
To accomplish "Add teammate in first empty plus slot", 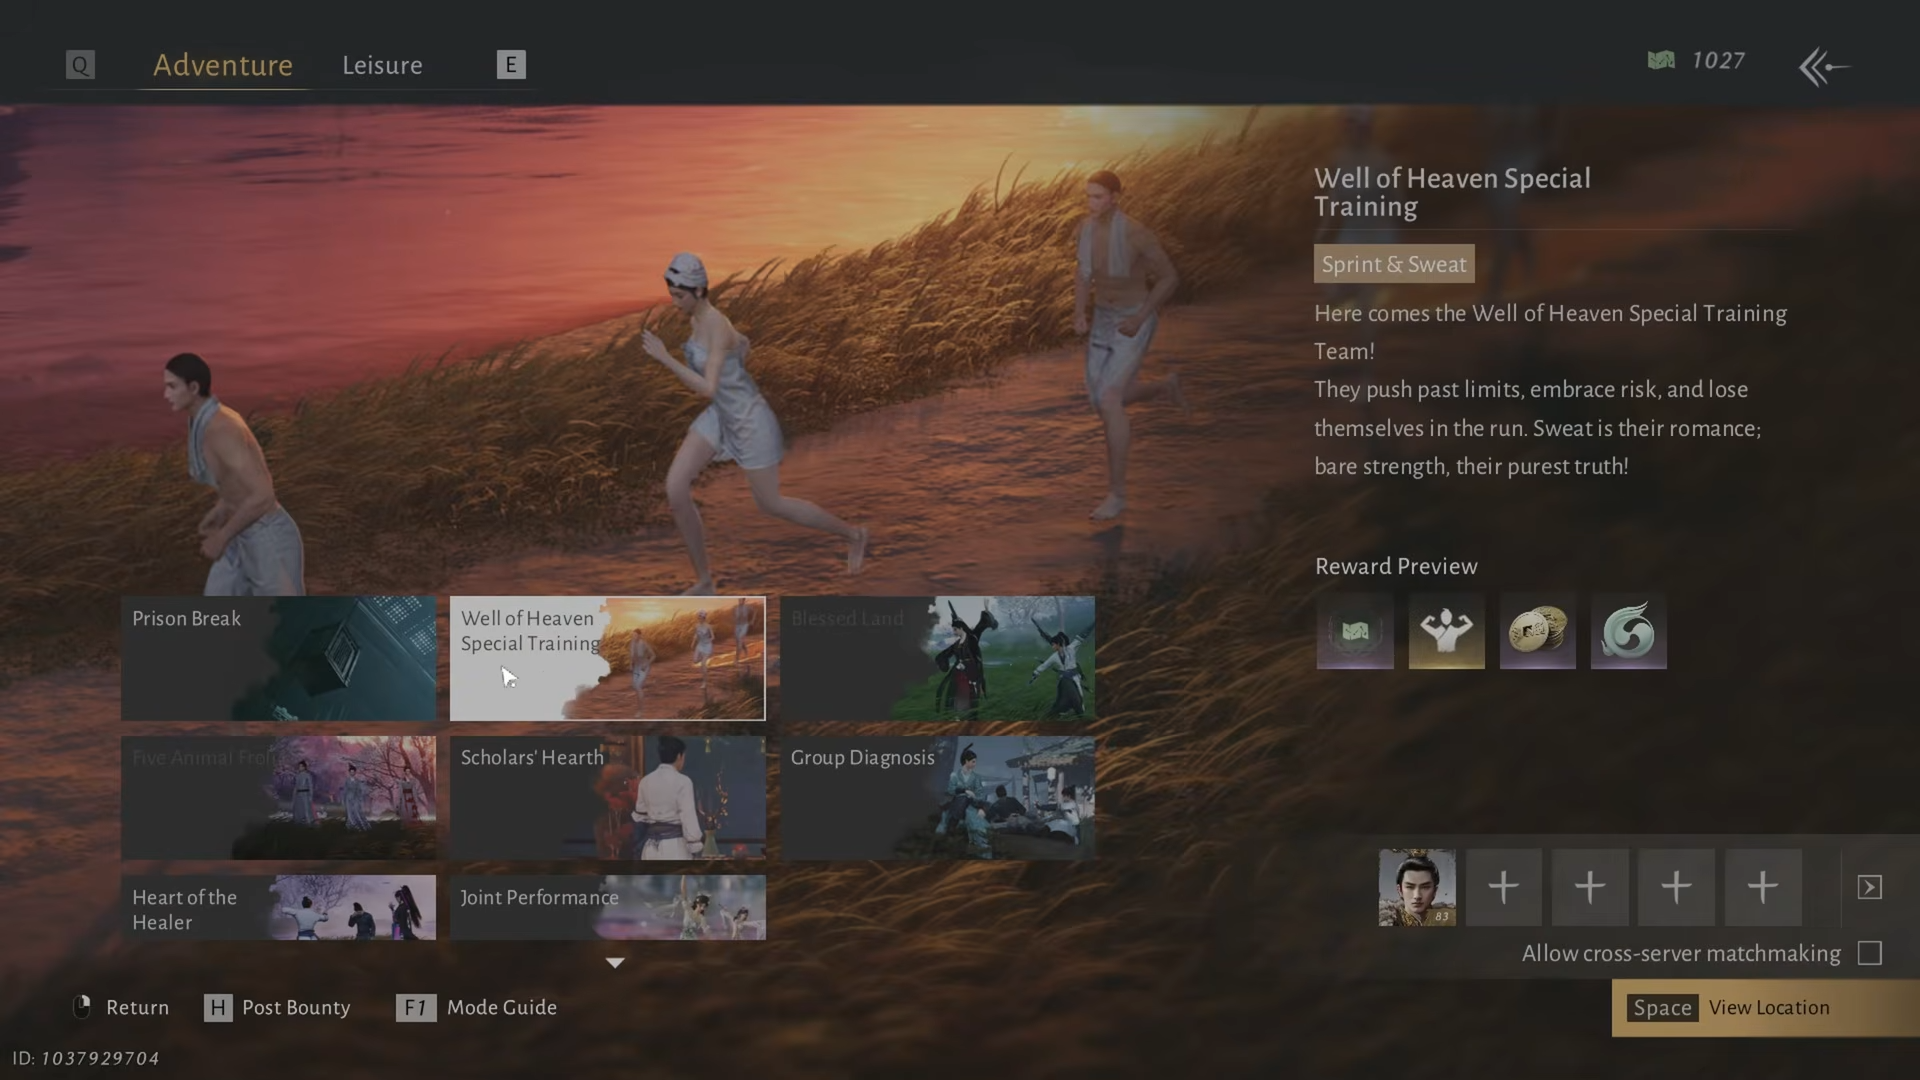I will [1503, 887].
